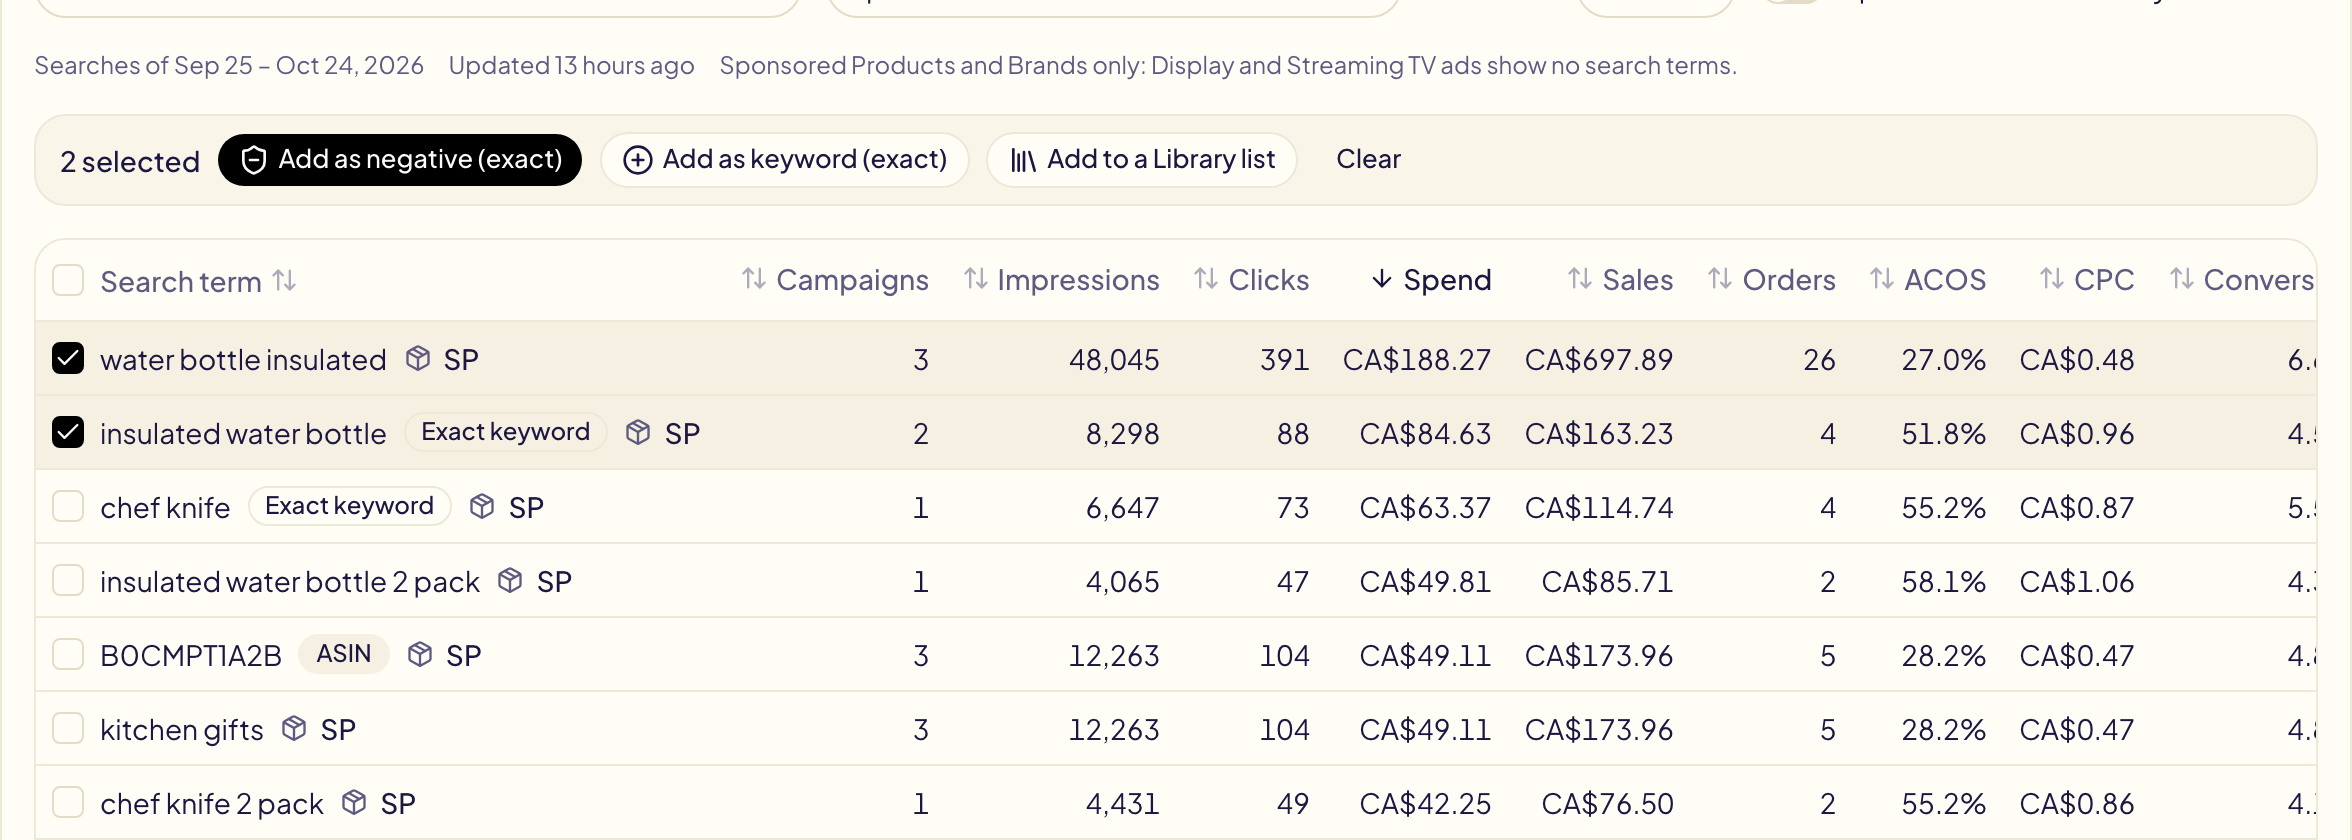Add selected terms as negative exact
Screen dimensions: 2352x840
click(x=400, y=160)
